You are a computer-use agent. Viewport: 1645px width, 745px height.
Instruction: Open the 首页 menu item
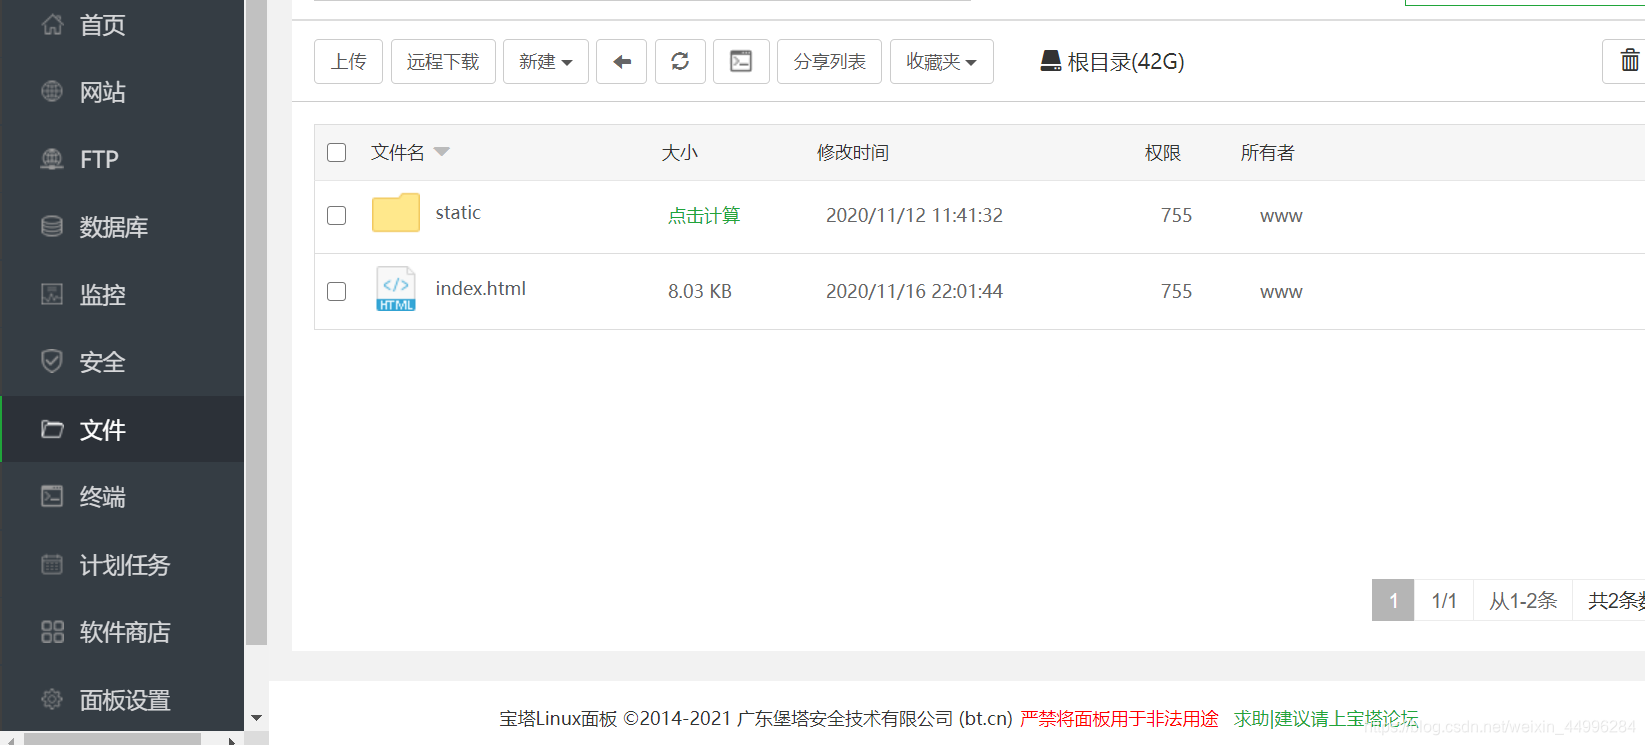pyautogui.click(x=103, y=25)
